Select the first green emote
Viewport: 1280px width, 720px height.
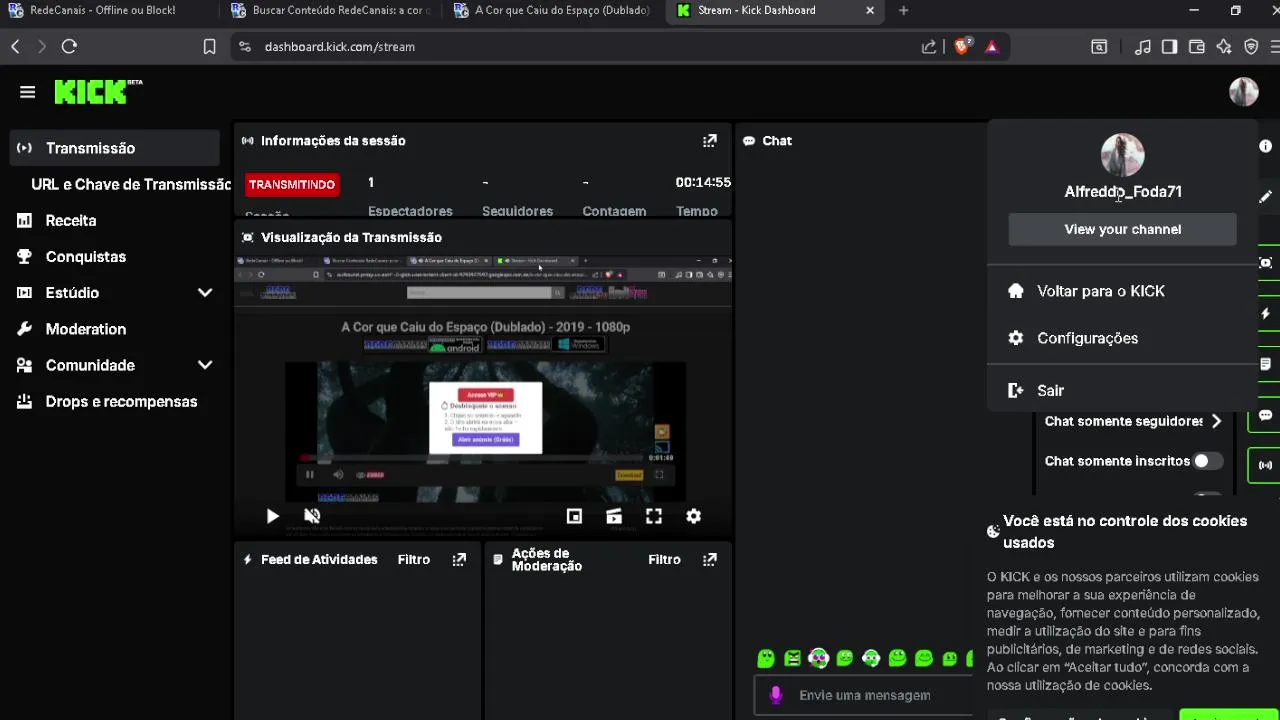766,658
